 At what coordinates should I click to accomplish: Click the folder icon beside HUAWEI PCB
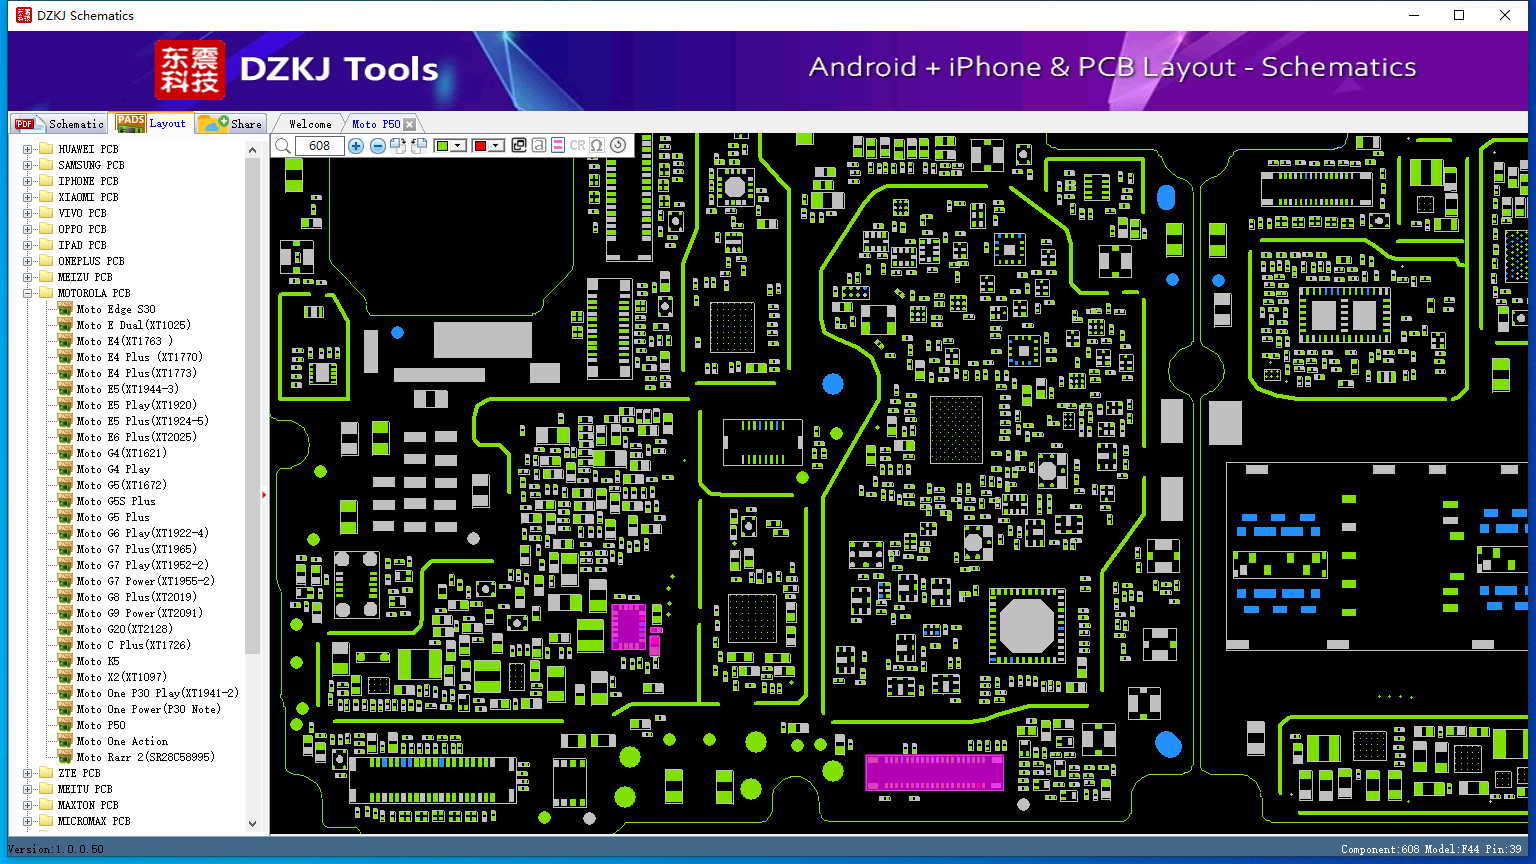[x=45, y=149]
